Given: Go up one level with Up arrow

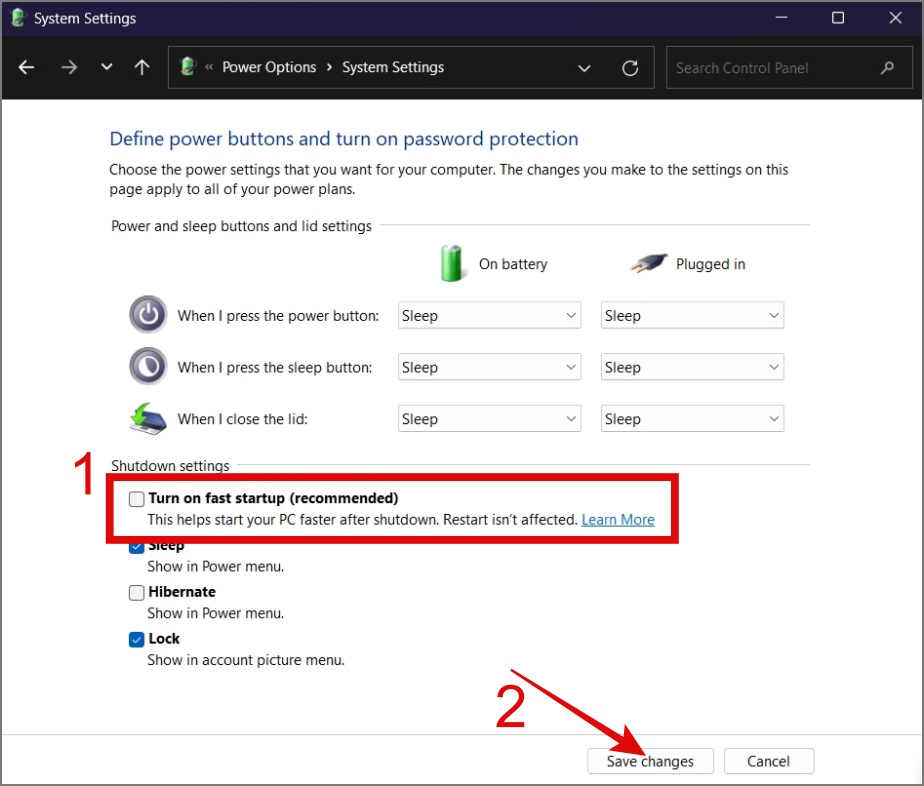Looking at the screenshot, I should [x=142, y=68].
